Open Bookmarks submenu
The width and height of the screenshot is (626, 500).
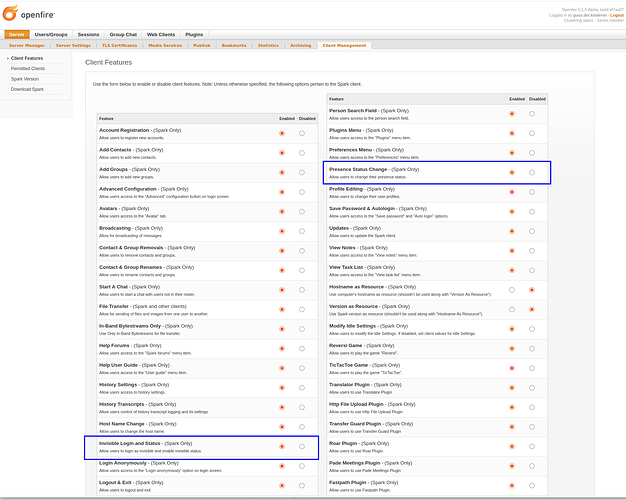(x=234, y=46)
